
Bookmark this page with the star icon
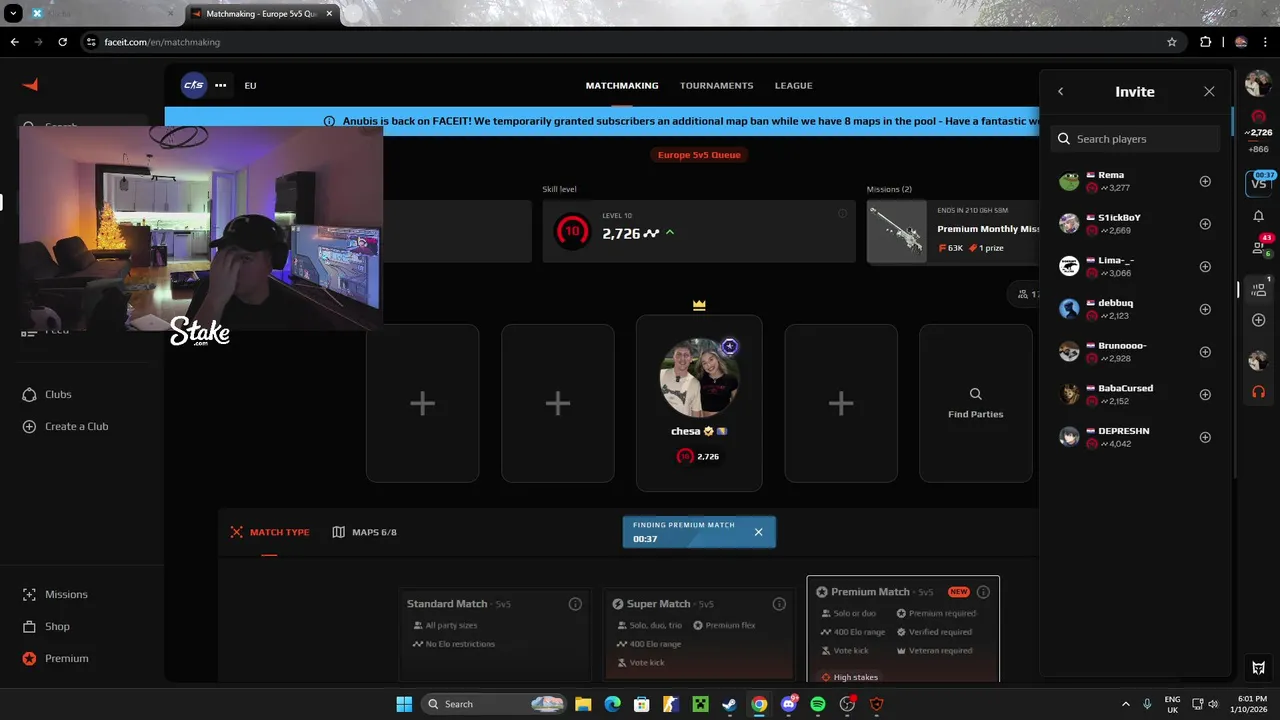1172,42
